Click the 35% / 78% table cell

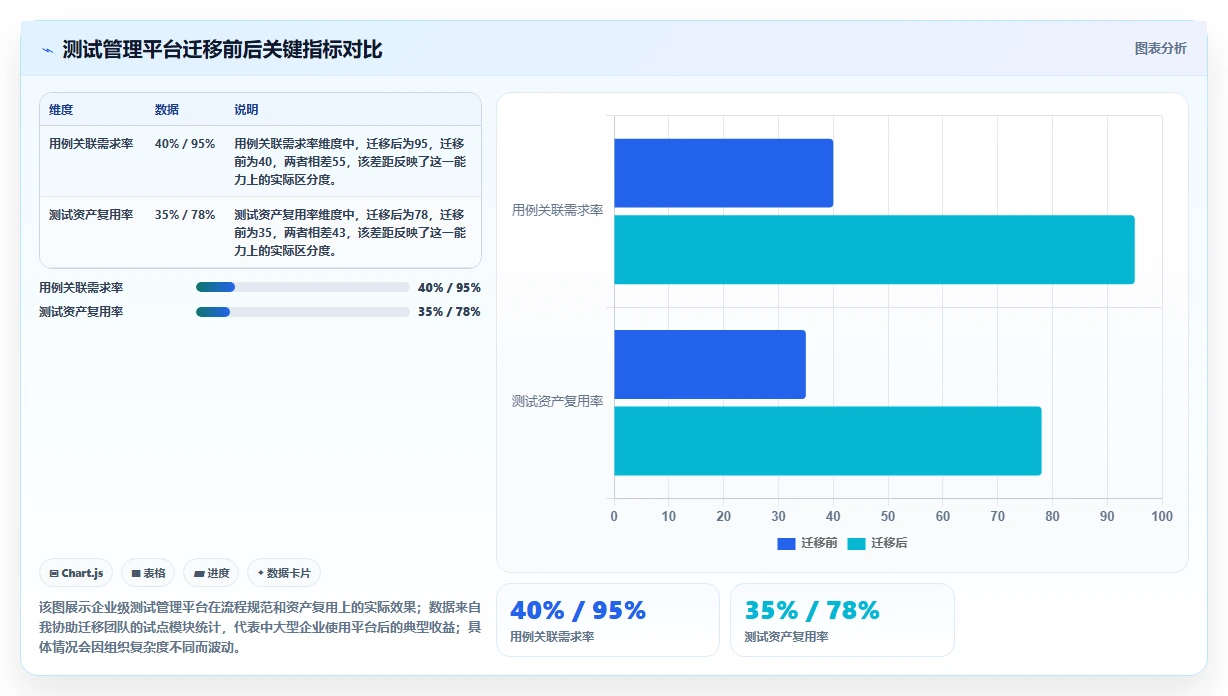point(185,215)
